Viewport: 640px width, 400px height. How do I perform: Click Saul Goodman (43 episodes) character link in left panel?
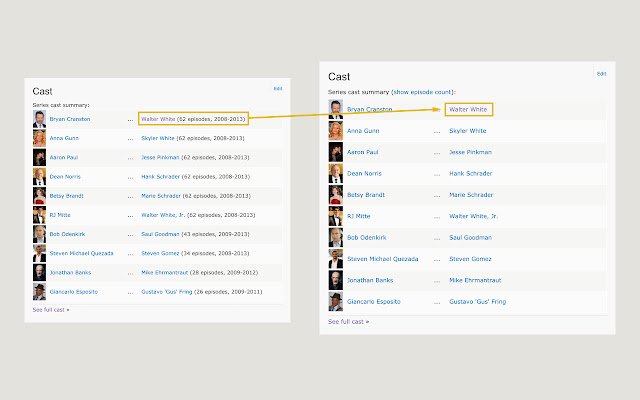160,234
